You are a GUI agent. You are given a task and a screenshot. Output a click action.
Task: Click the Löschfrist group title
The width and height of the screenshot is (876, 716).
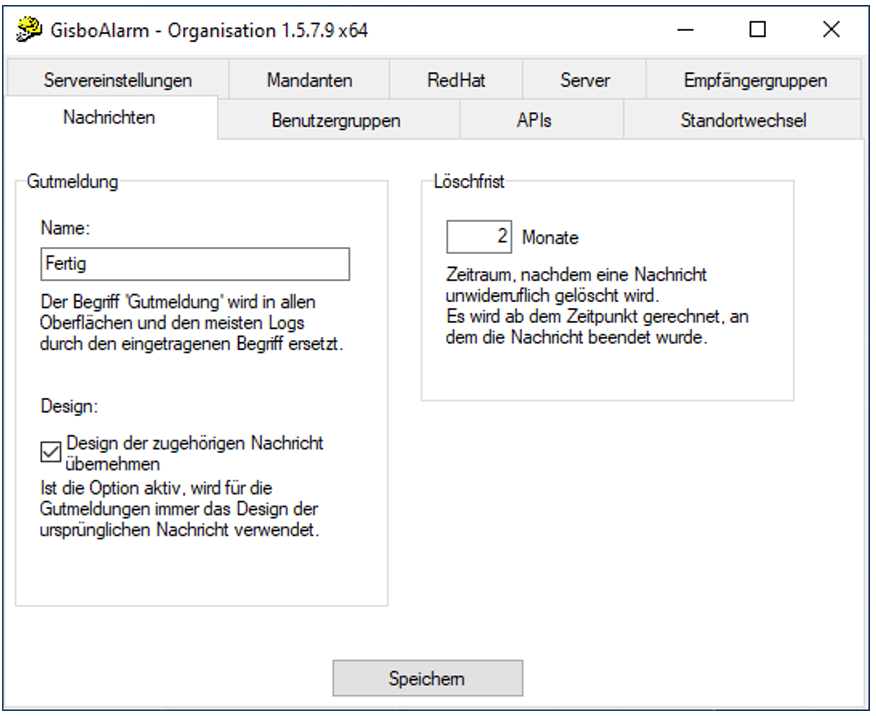click(469, 182)
